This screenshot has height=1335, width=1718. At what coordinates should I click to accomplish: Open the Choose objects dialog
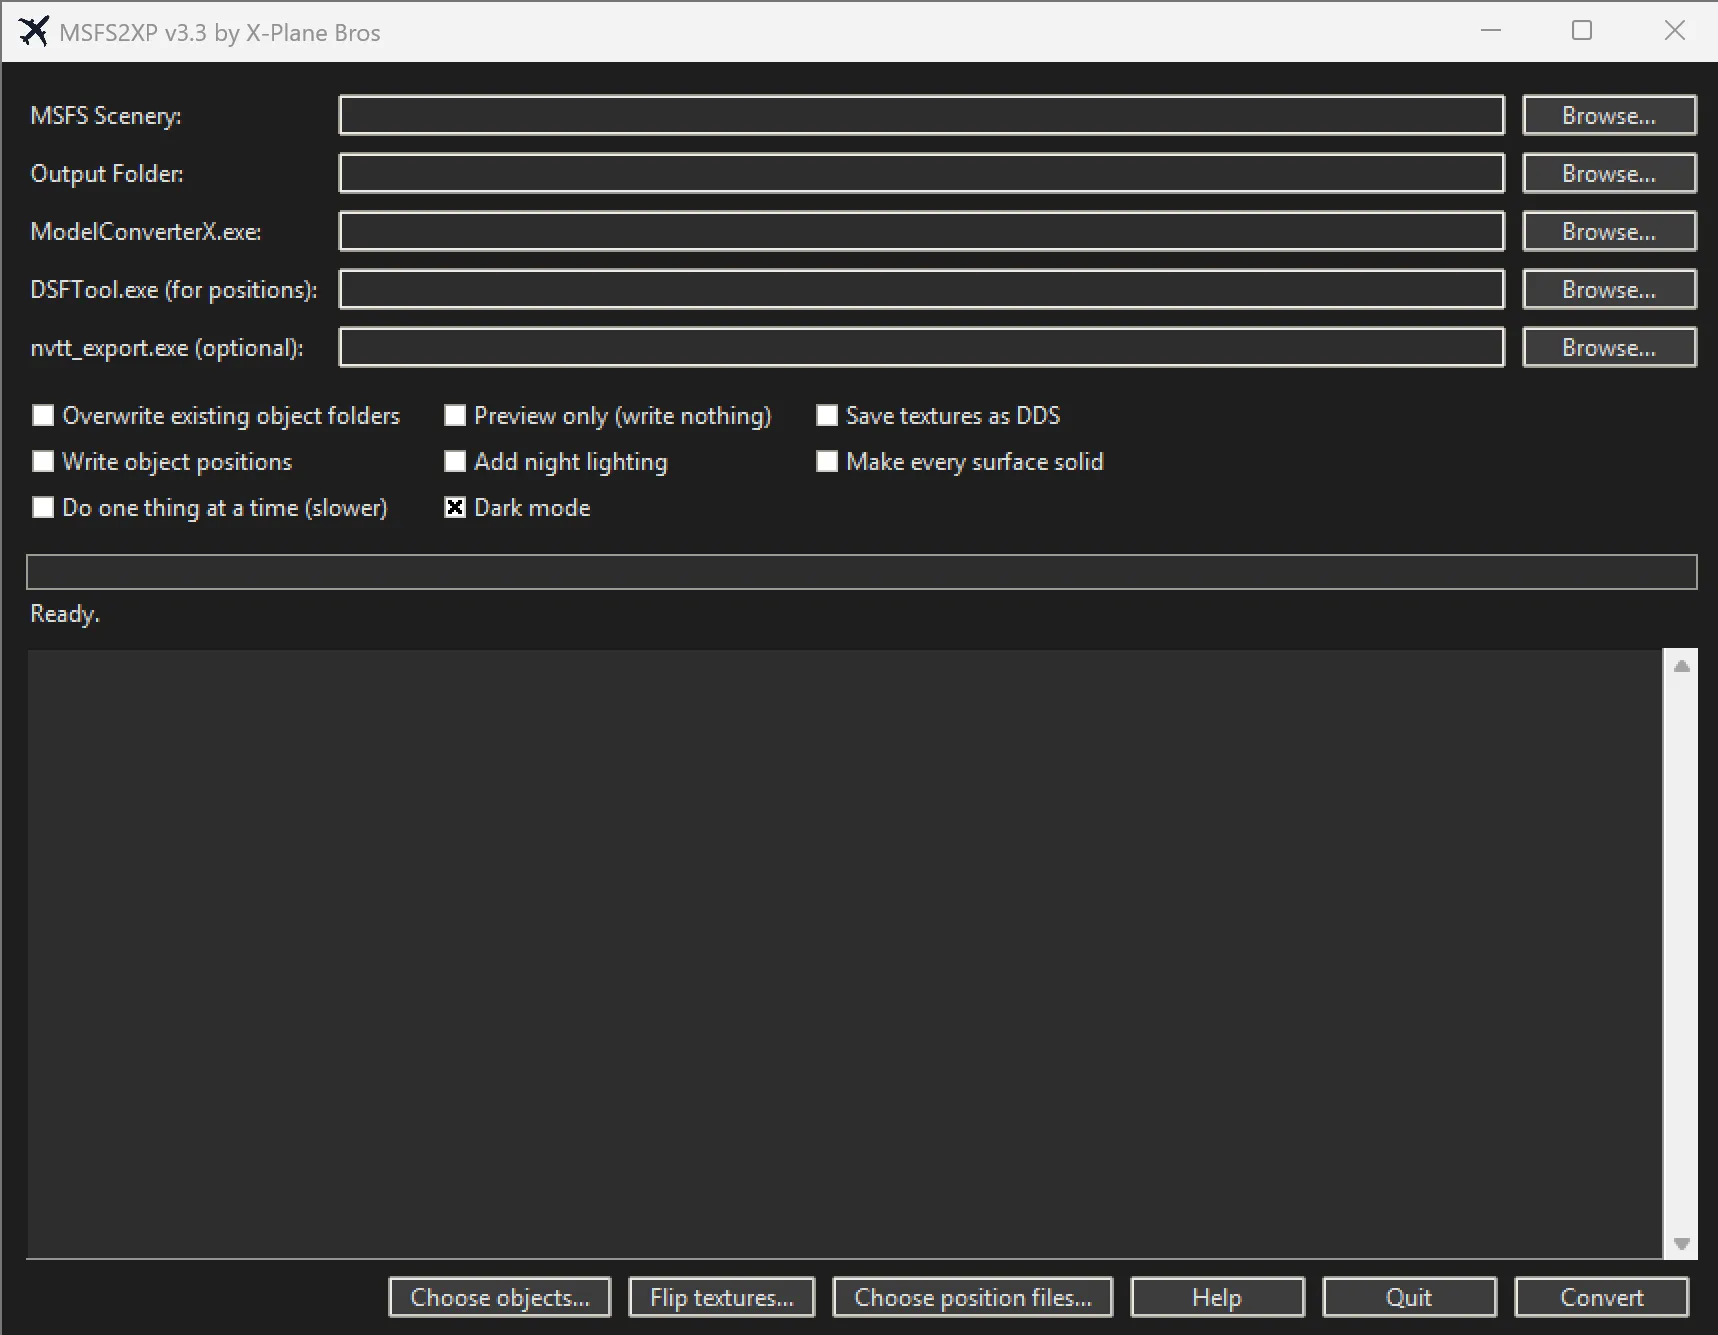click(500, 1297)
